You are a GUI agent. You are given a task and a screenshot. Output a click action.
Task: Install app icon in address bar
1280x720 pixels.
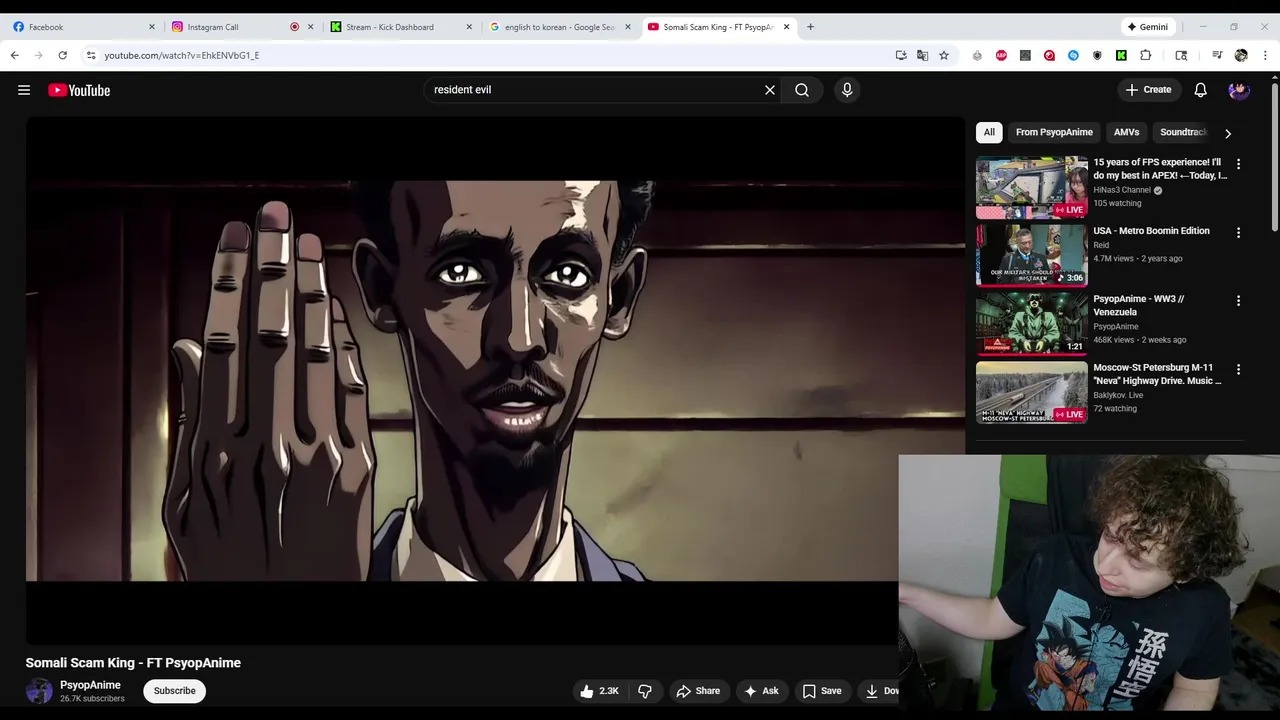(901, 55)
